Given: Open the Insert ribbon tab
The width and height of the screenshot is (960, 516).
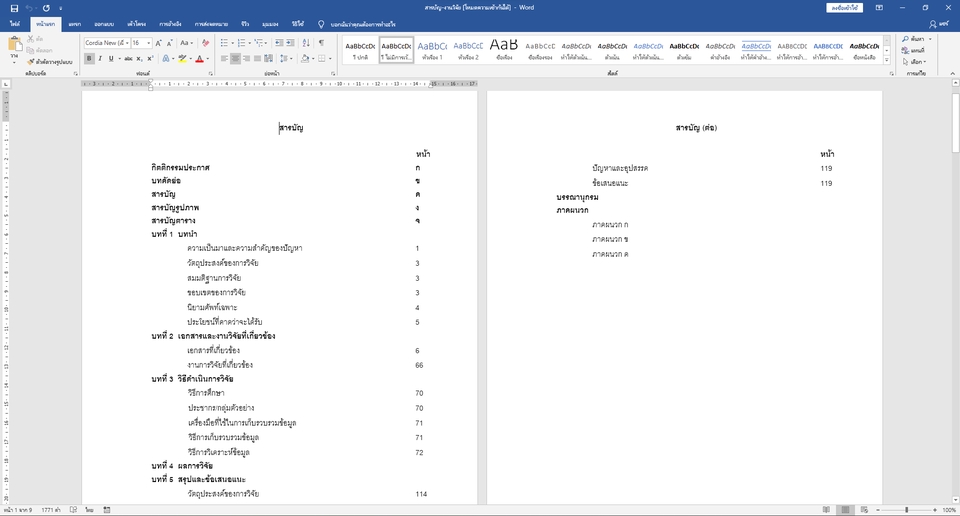Looking at the screenshot, I should (75, 24).
